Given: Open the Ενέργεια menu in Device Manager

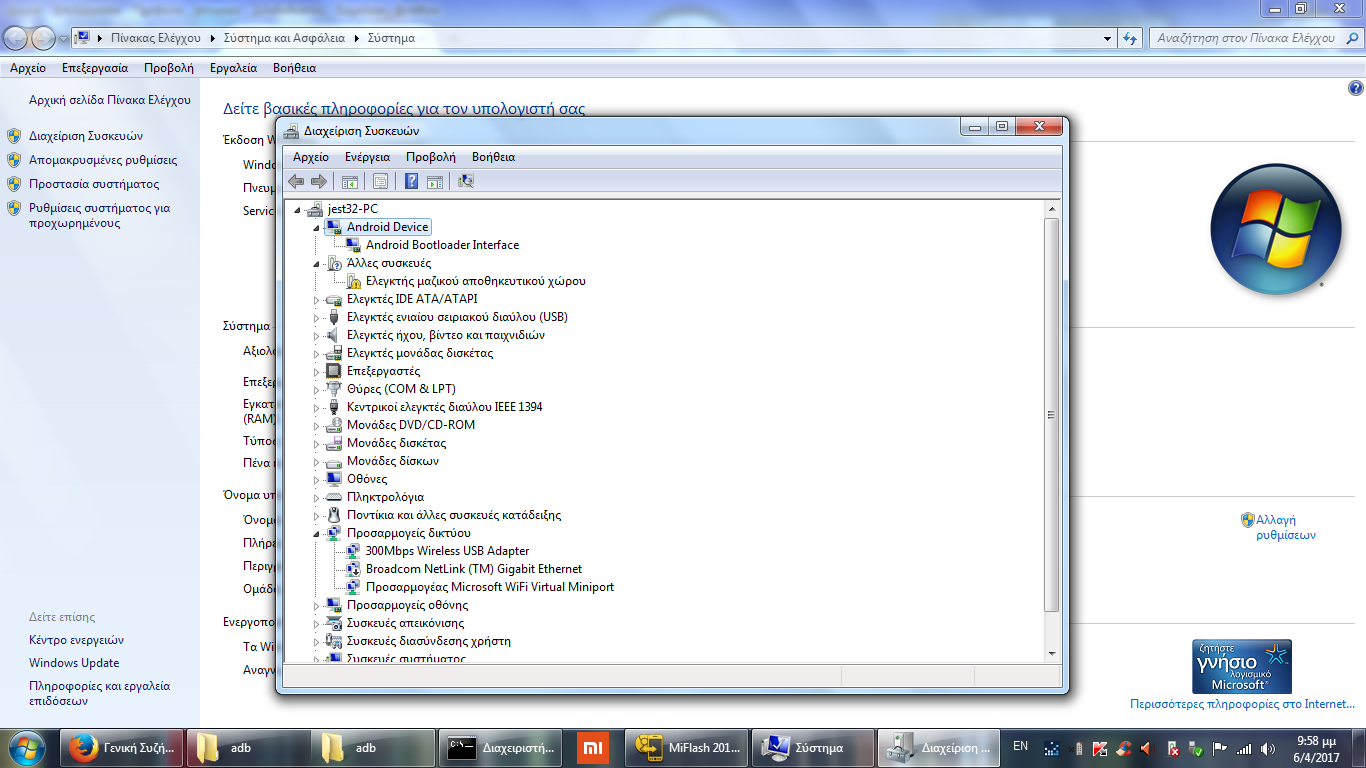Looking at the screenshot, I should click(367, 157).
